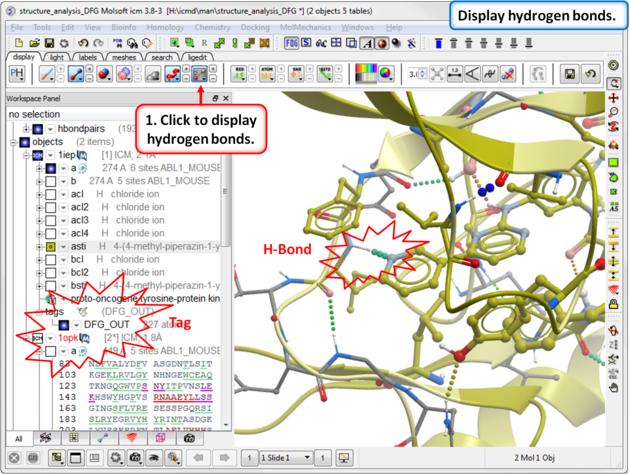Toggle the checkbox beside acl chloride ion
This screenshot has height=474, width=630.
(x=50, y=194)
